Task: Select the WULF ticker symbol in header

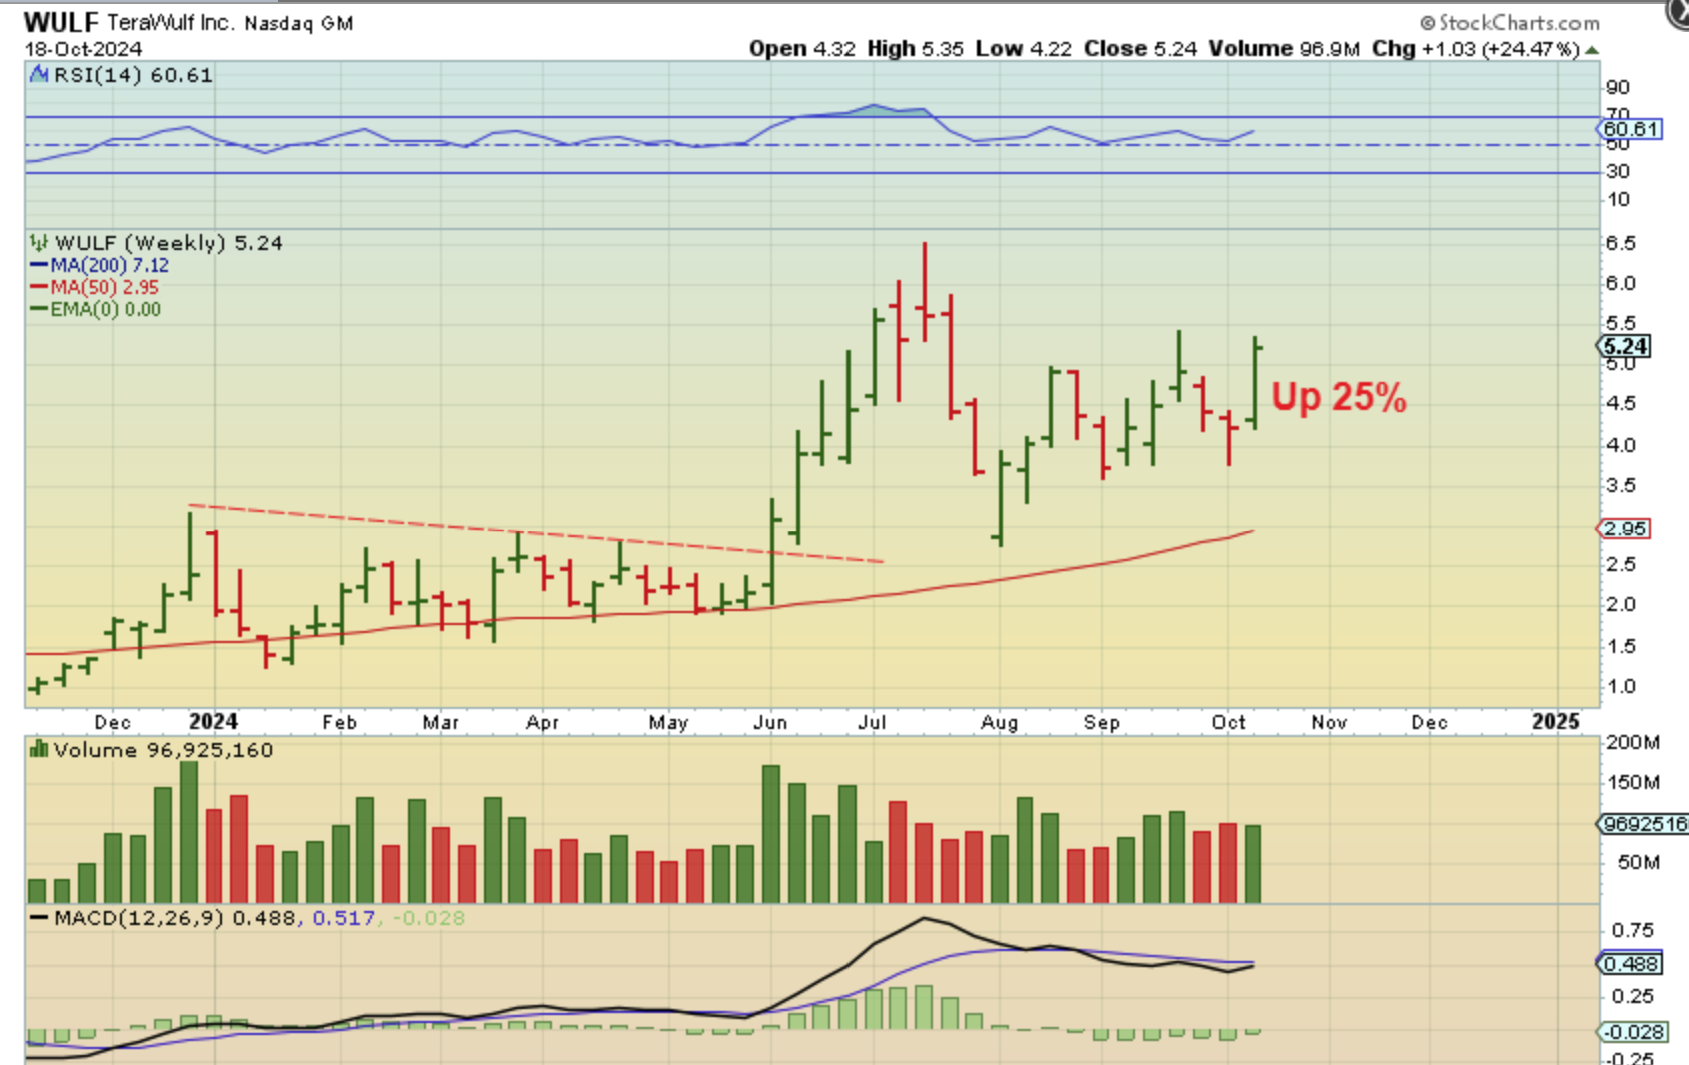Action: point(61,22)
